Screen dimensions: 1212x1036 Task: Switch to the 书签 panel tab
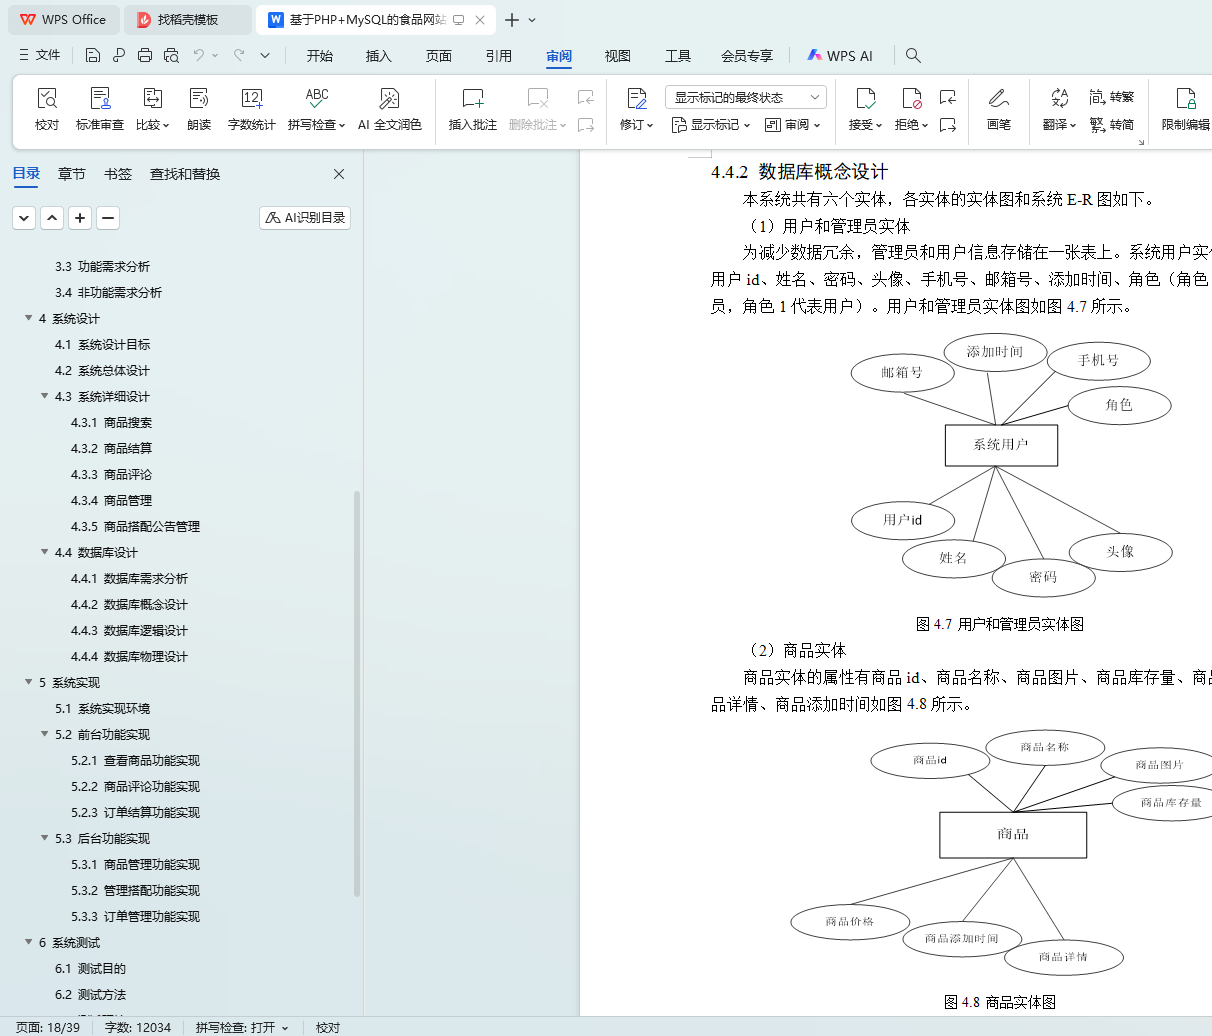point(118,174)
